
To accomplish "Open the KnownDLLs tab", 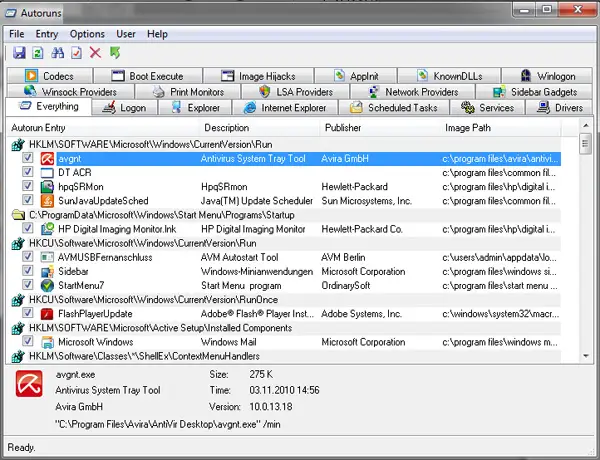I will click(x=449, y=76).
